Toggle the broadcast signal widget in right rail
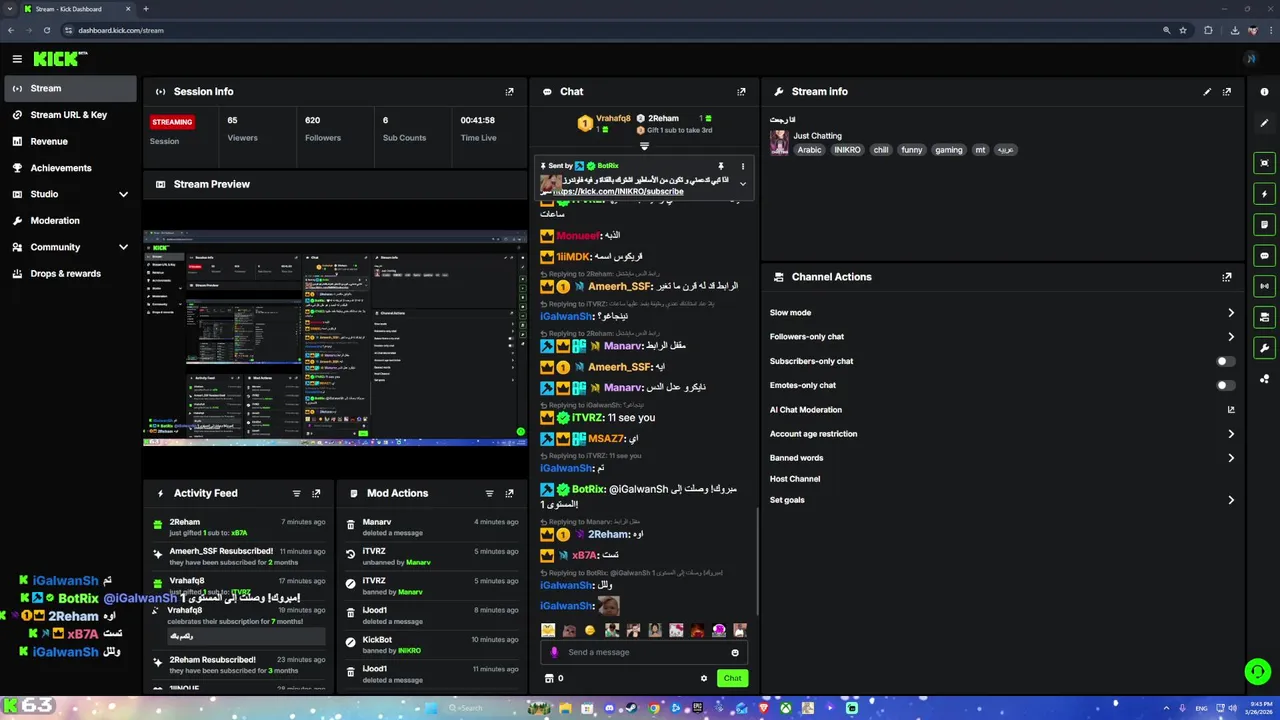This screenshot has width=1280, height=720. [x=1265, y=286]
